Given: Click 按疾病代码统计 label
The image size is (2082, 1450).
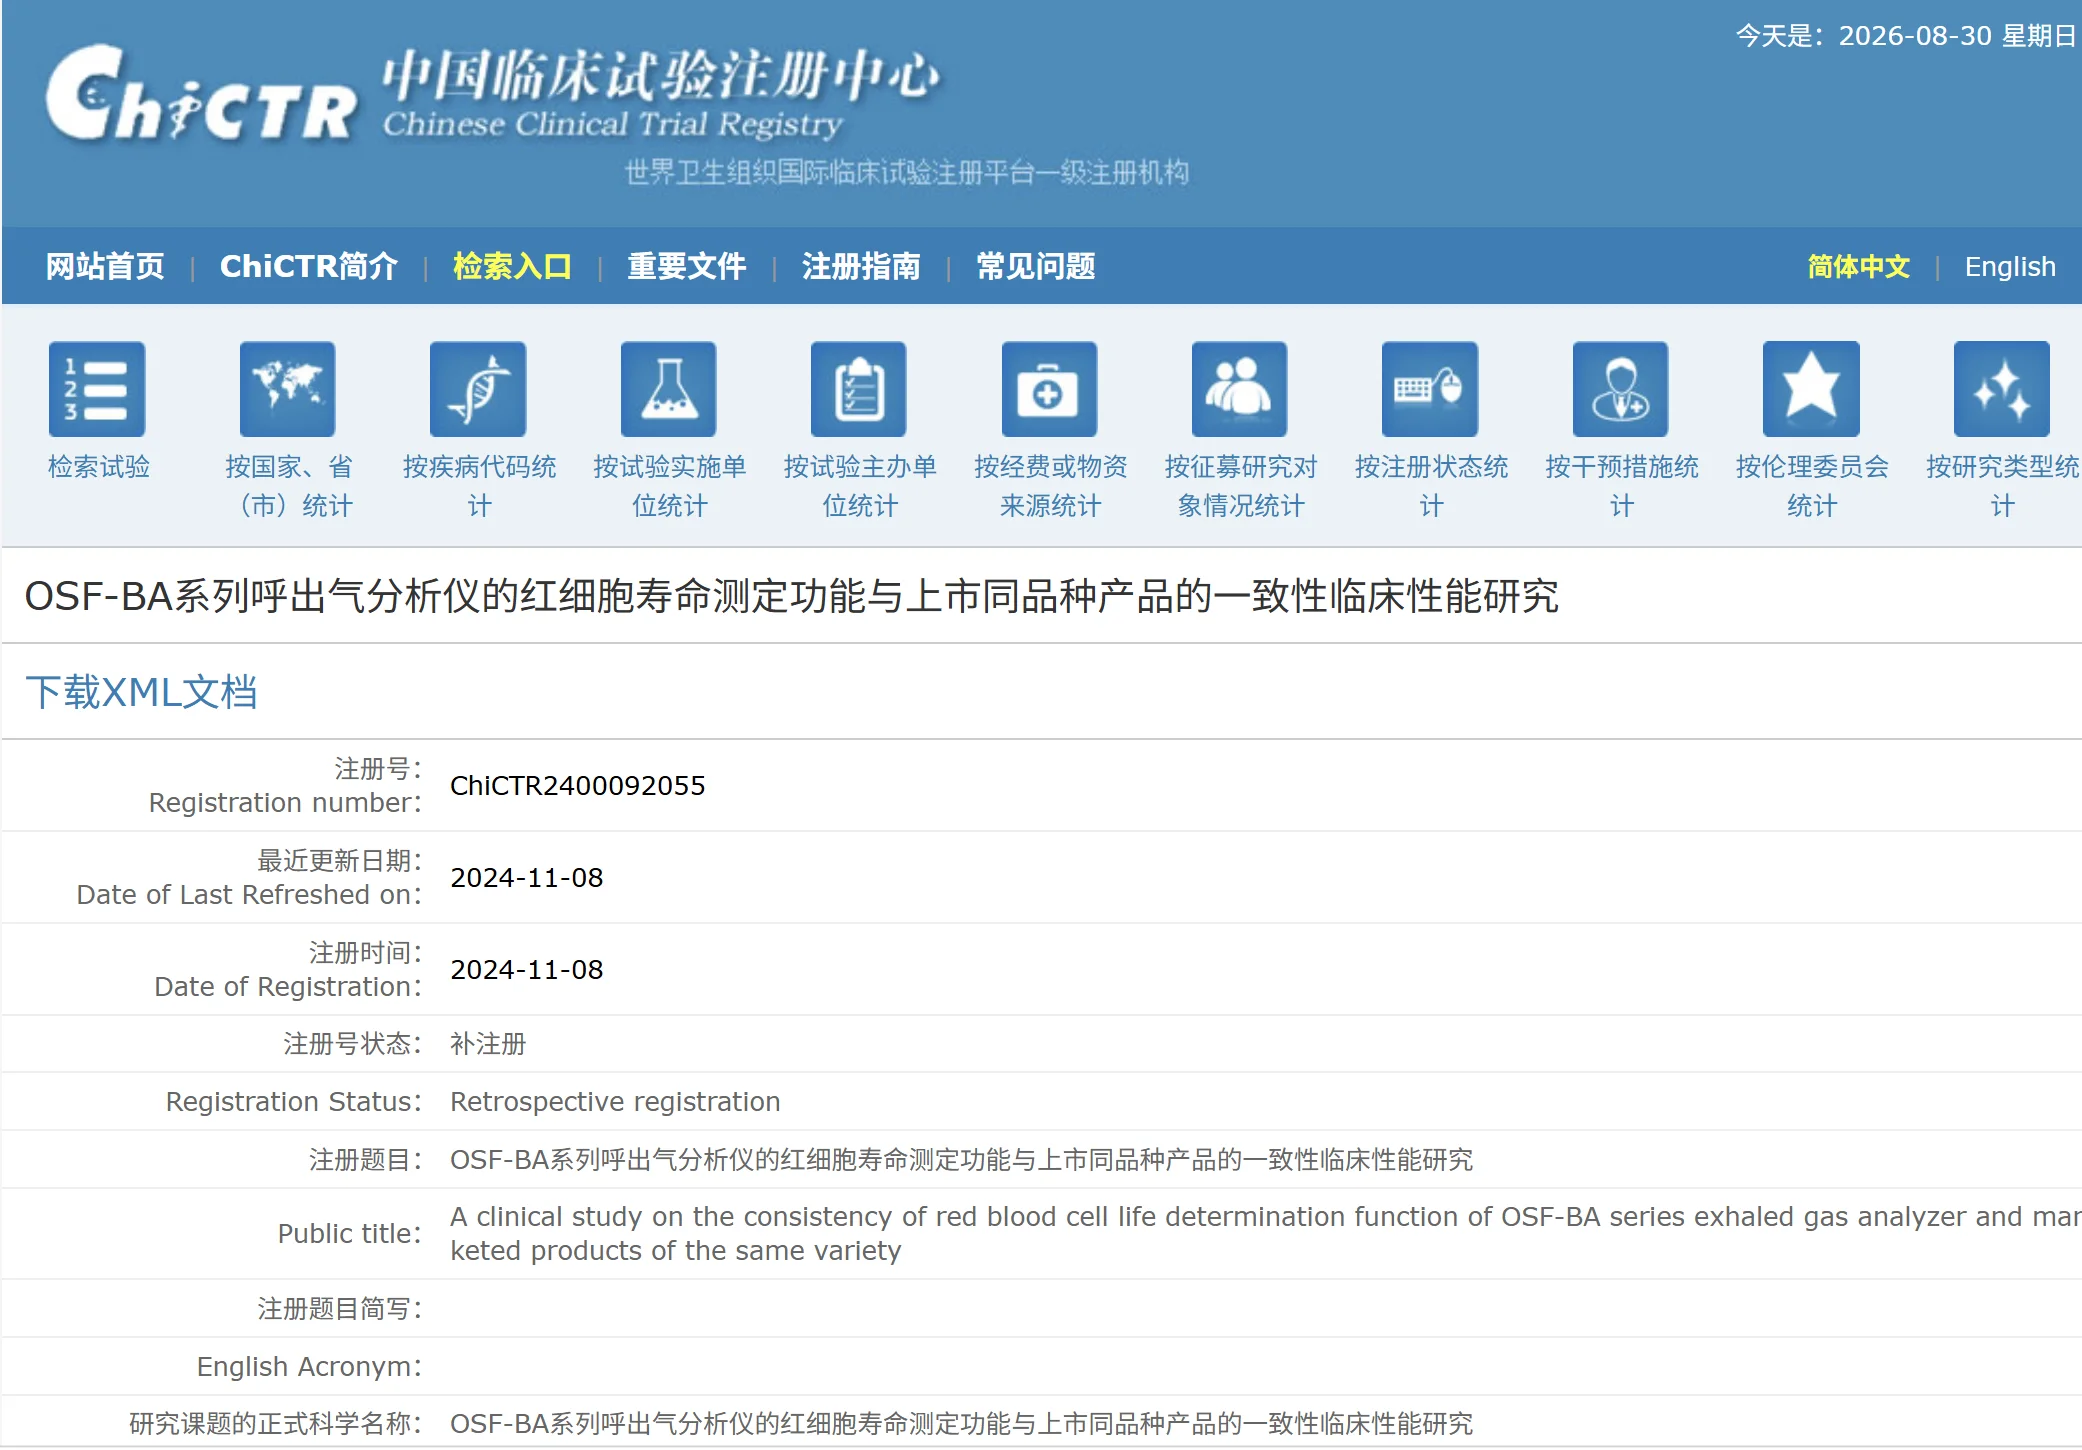Looking at the screenshot, I should (x=479, y=486).
